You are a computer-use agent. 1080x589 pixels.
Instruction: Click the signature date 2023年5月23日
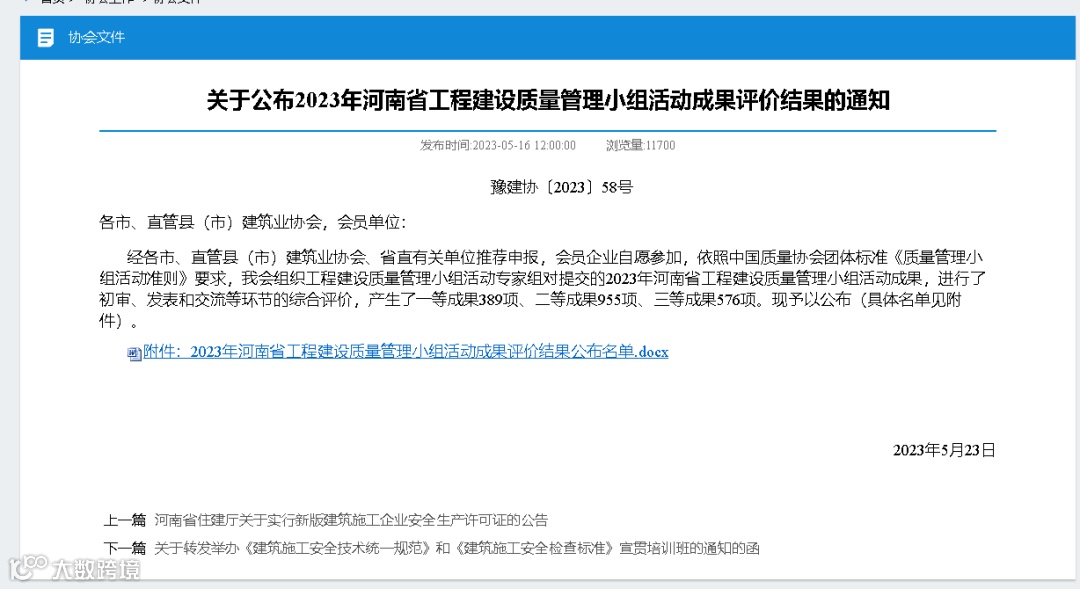[944, 451]
